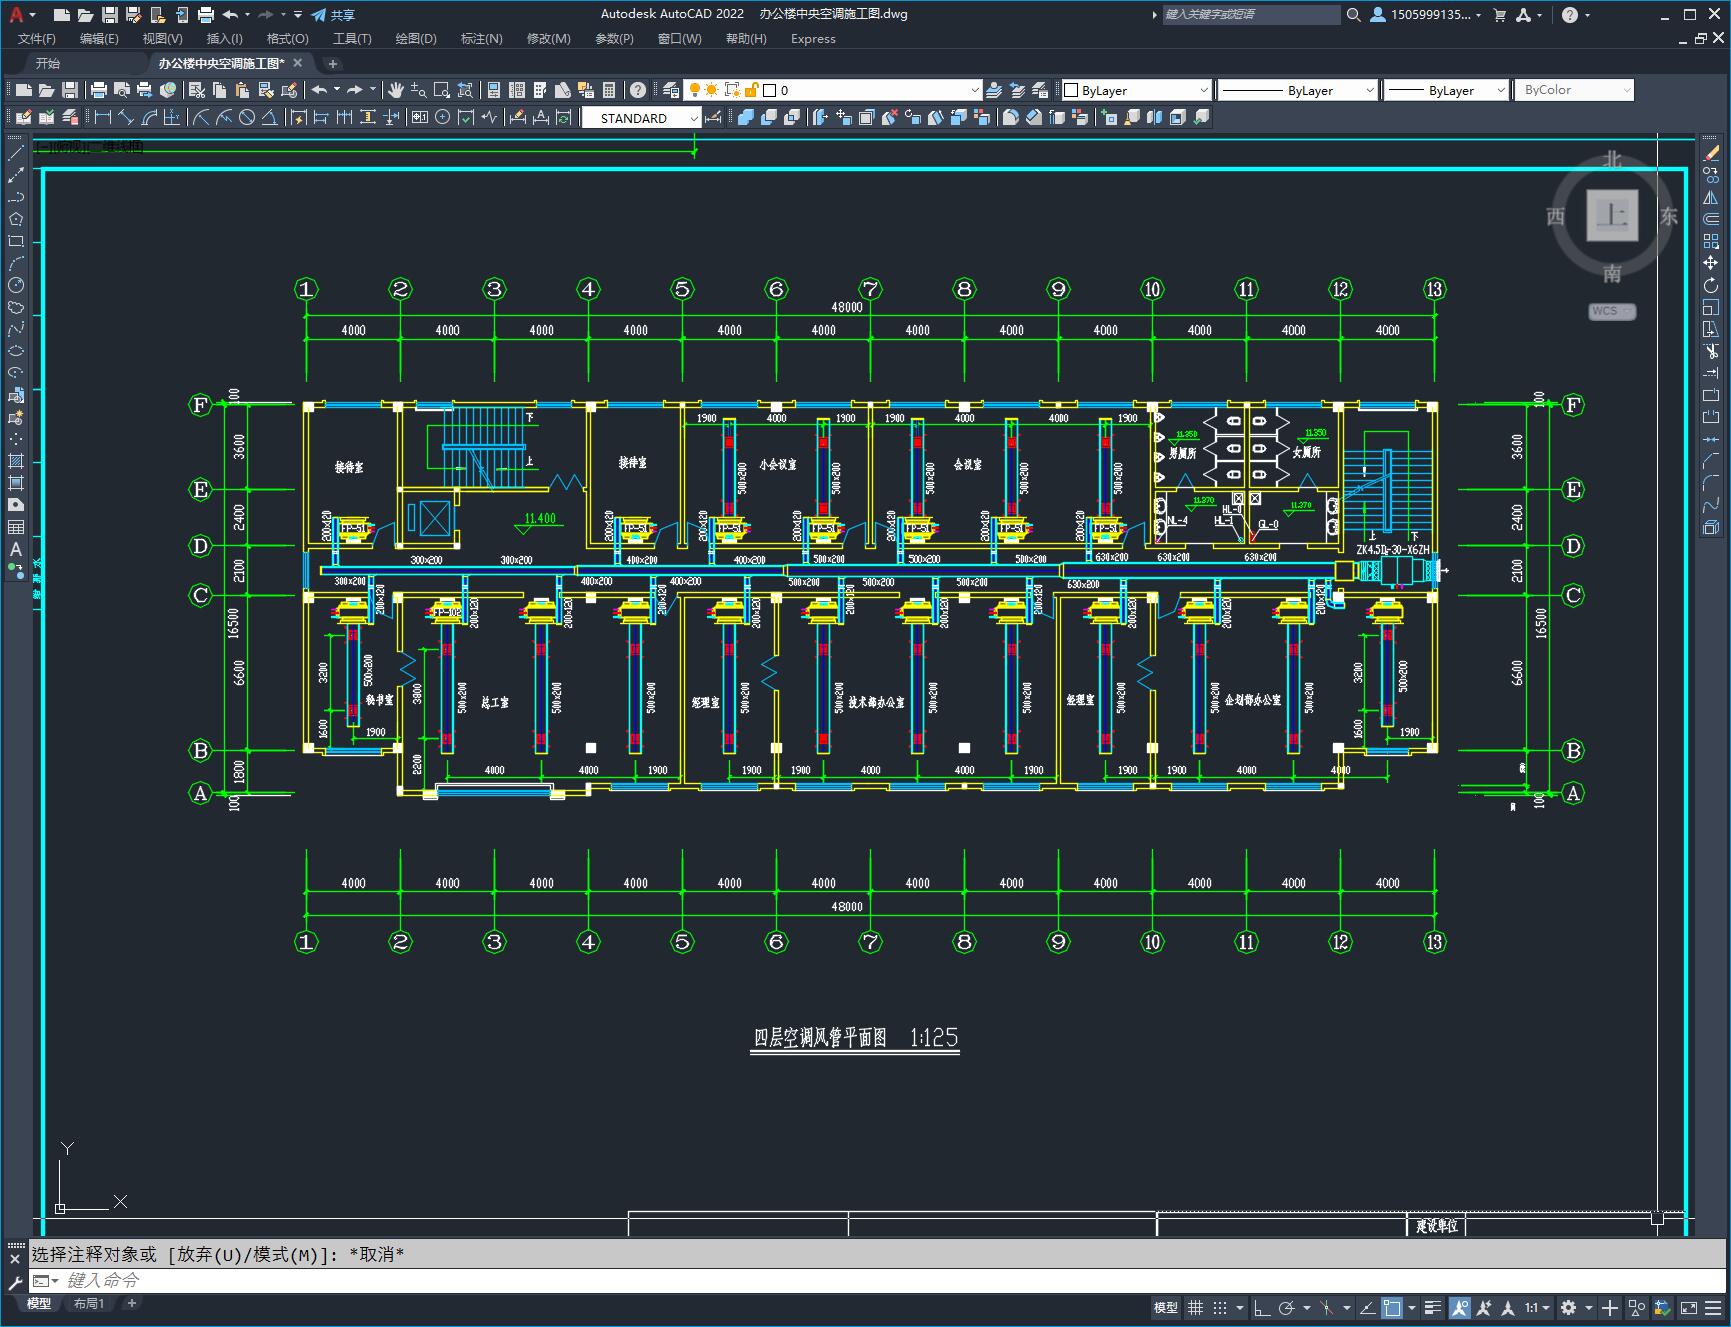Open the QuickCalc calculator icon
The image size is (1731, 1327).
coord(609,90)
